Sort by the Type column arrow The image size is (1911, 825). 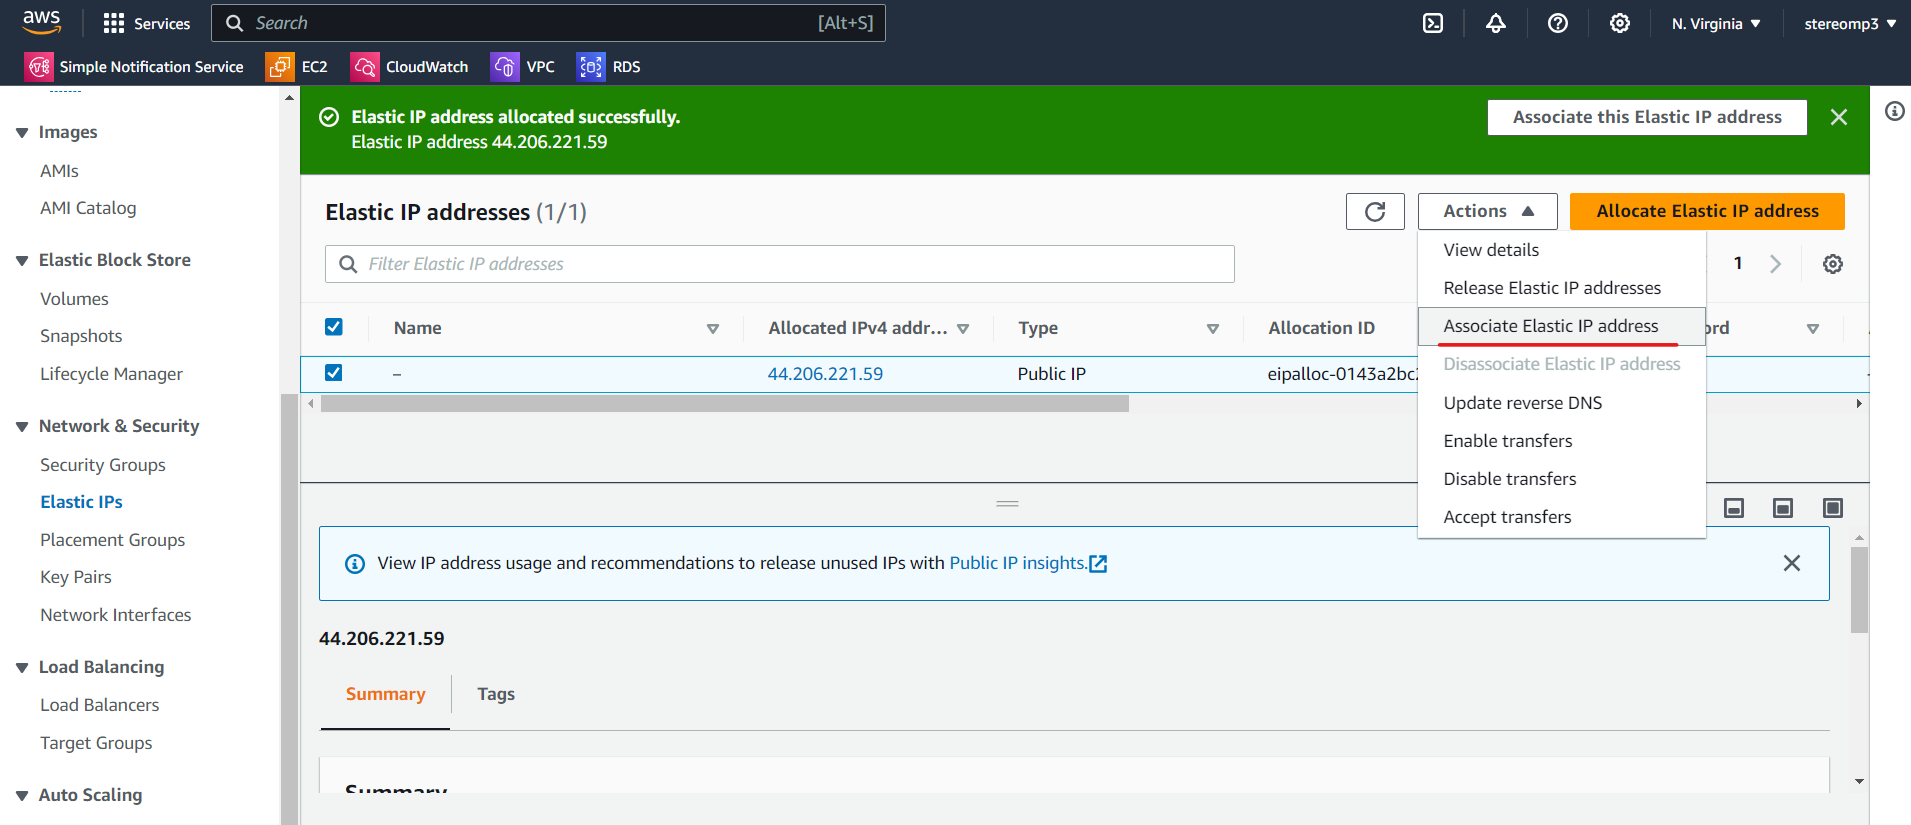pos(1213,328)
